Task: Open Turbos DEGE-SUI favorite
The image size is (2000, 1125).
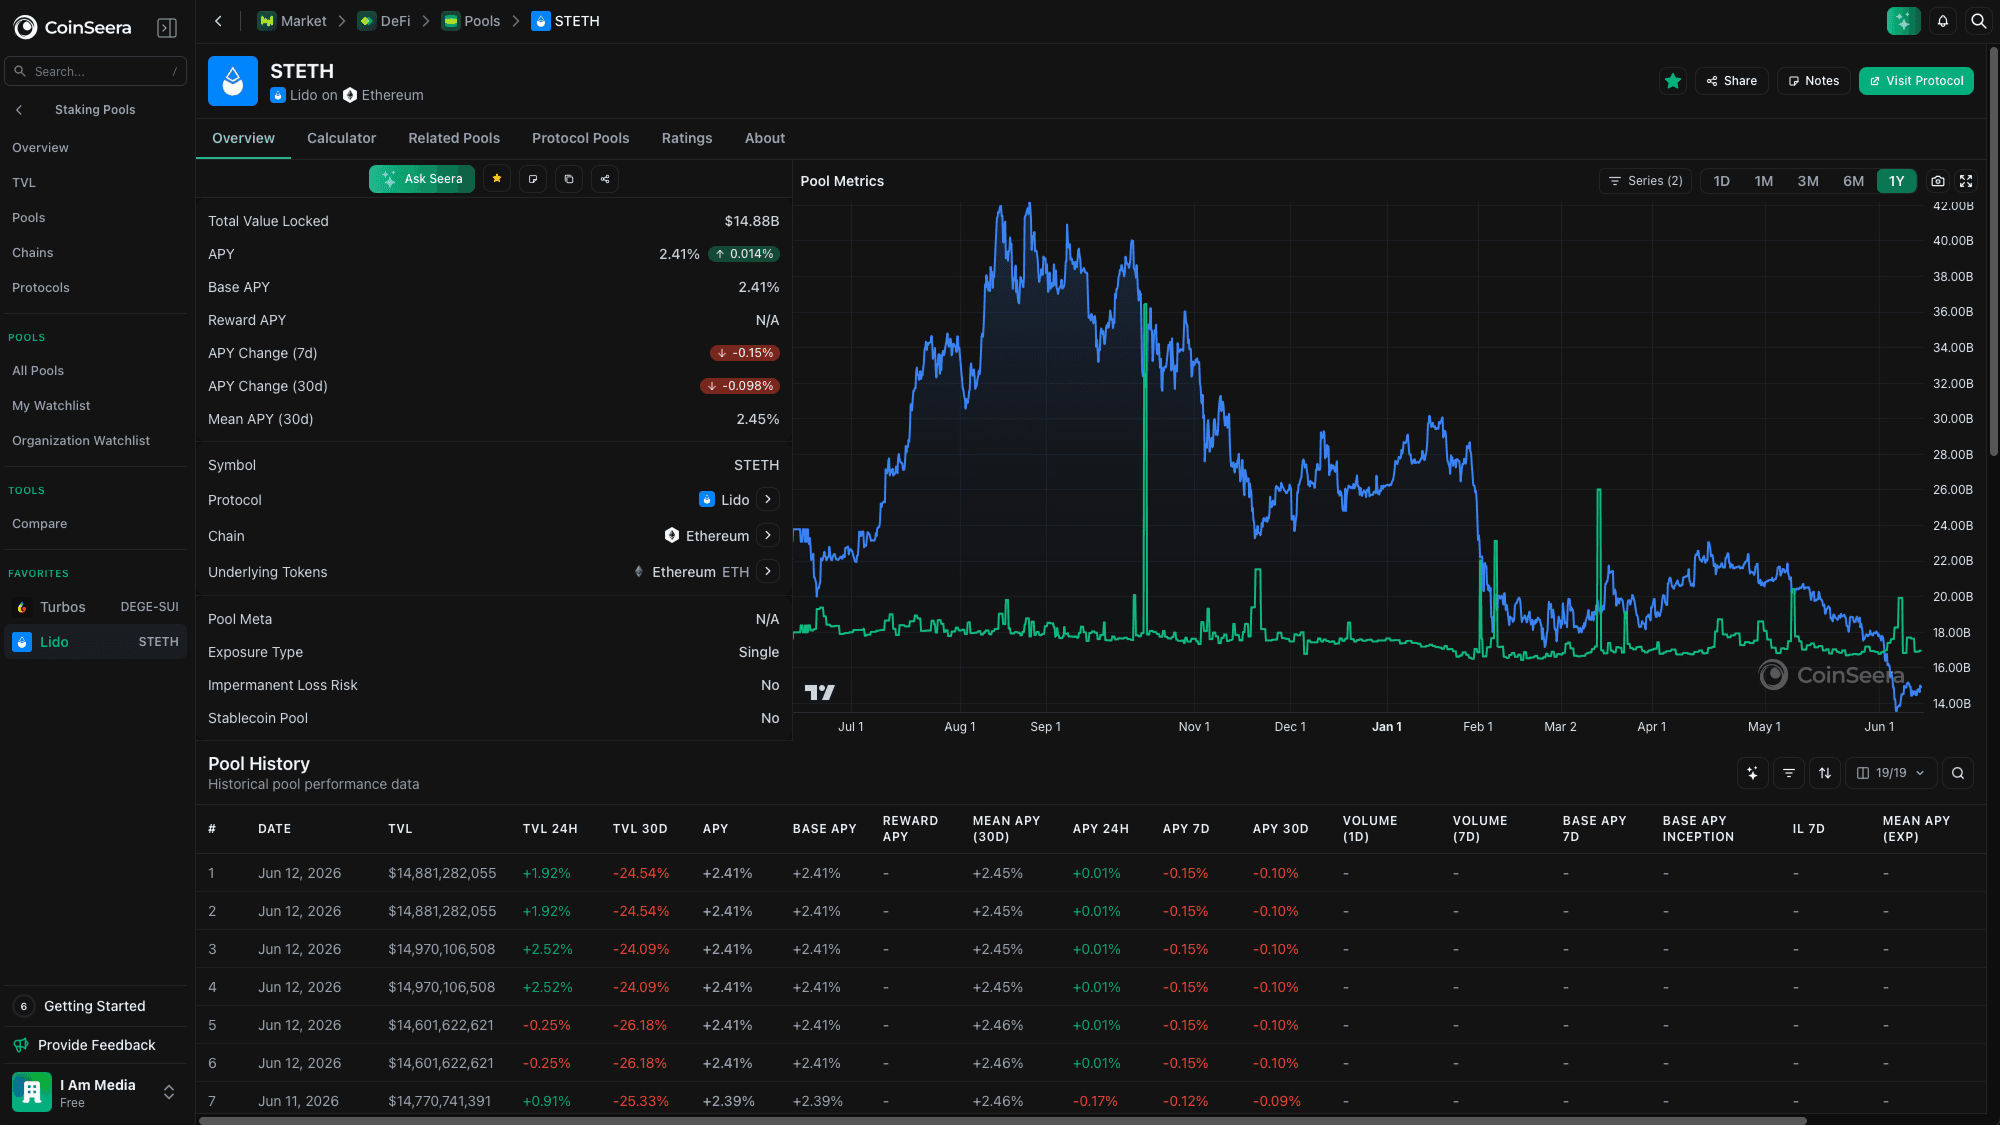Action: point(96,607)
